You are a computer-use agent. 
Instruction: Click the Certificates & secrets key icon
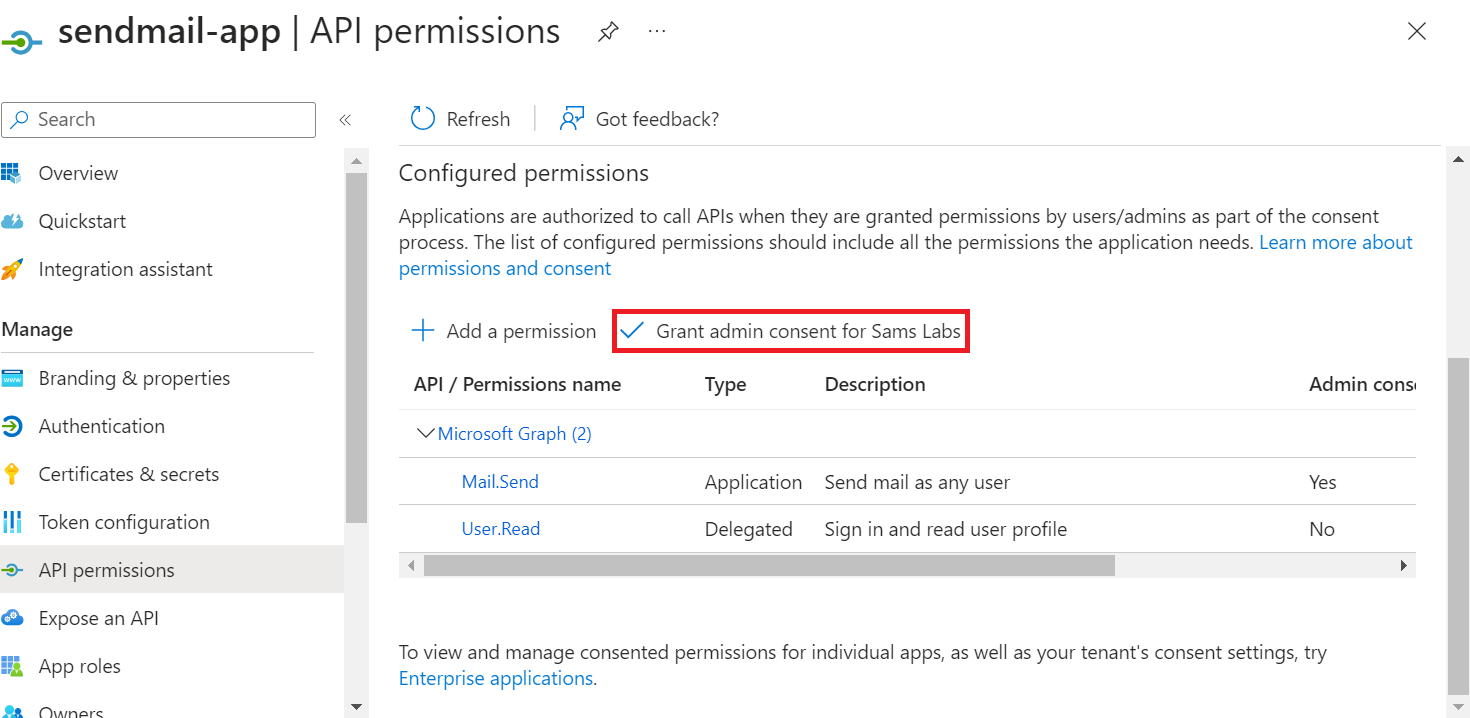12,474
